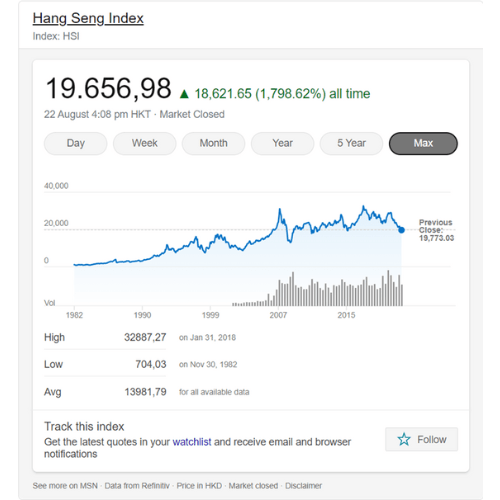Select the 5 Year range
The height and width of the screenshot is (500, 500).
(x=352, y=143)
